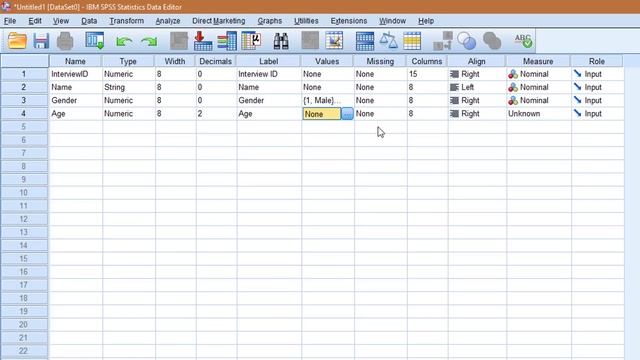Viewport: 640px width, 360px height.
Task: Select Columns cell showing 15
Action: (427, 74)
